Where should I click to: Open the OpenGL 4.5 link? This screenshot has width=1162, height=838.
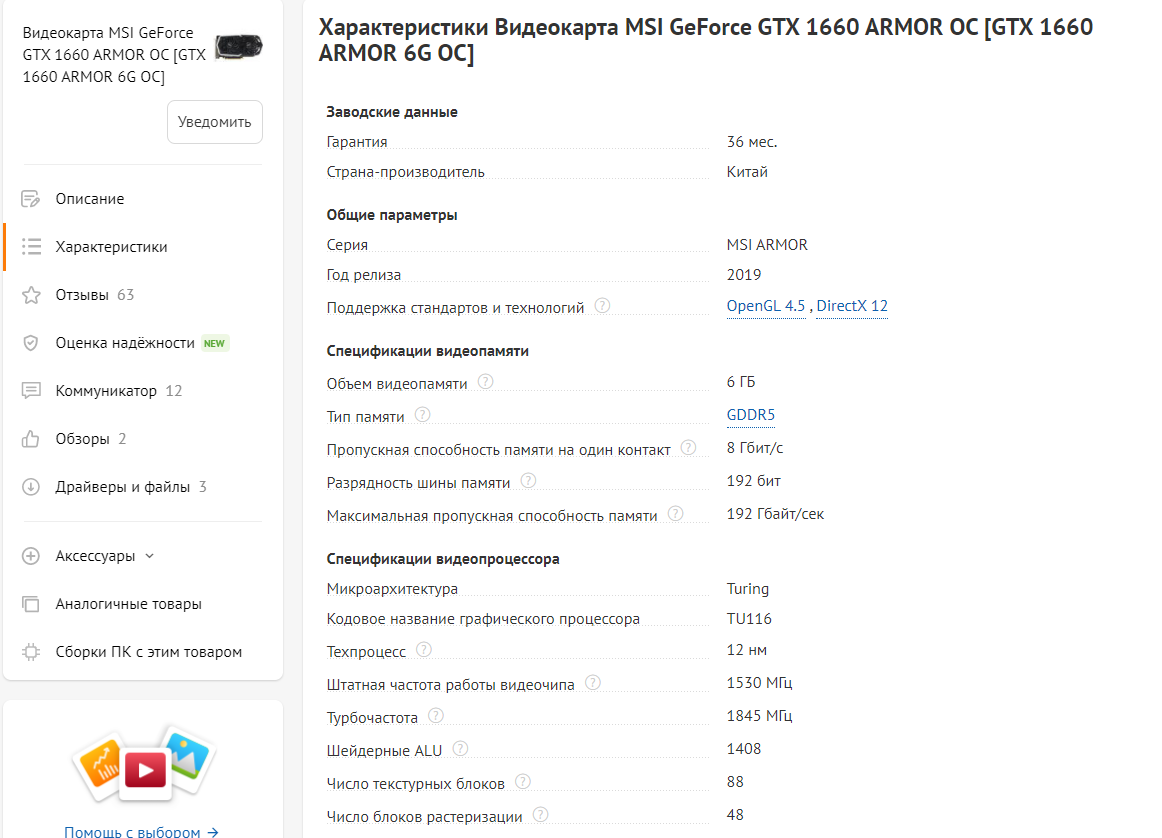(766, 306)
